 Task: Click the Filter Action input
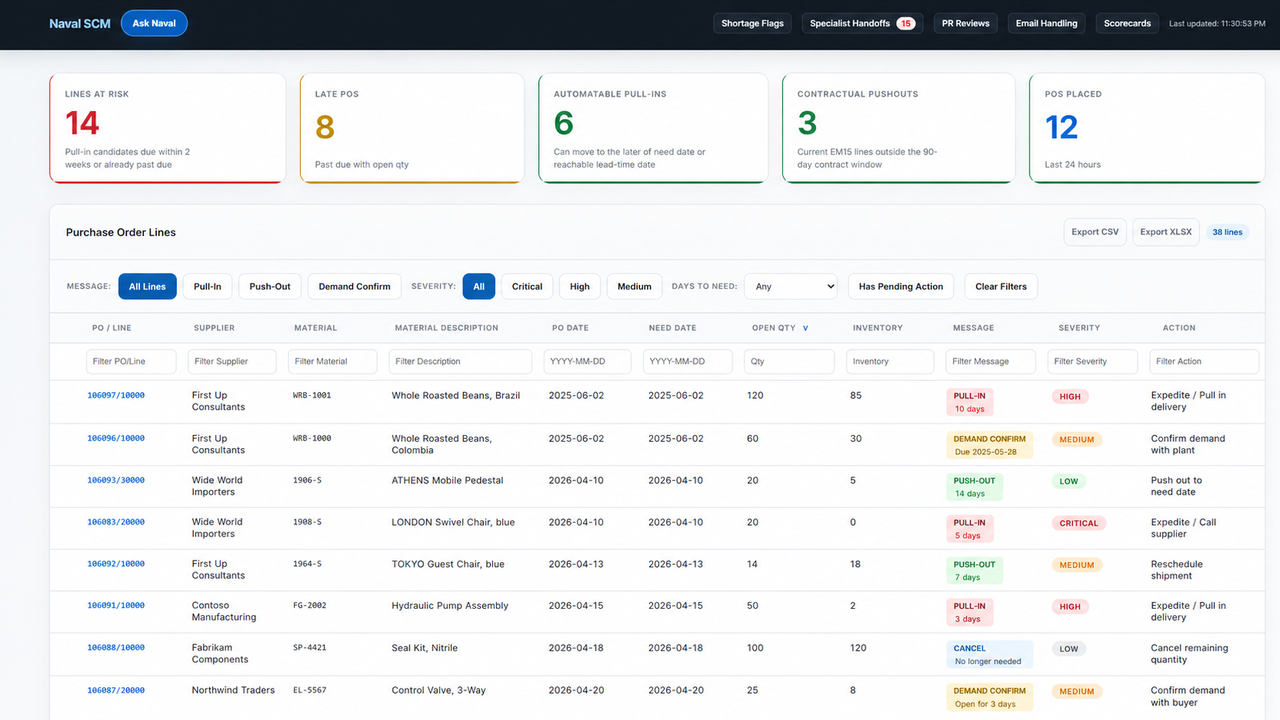(1204, 361)
